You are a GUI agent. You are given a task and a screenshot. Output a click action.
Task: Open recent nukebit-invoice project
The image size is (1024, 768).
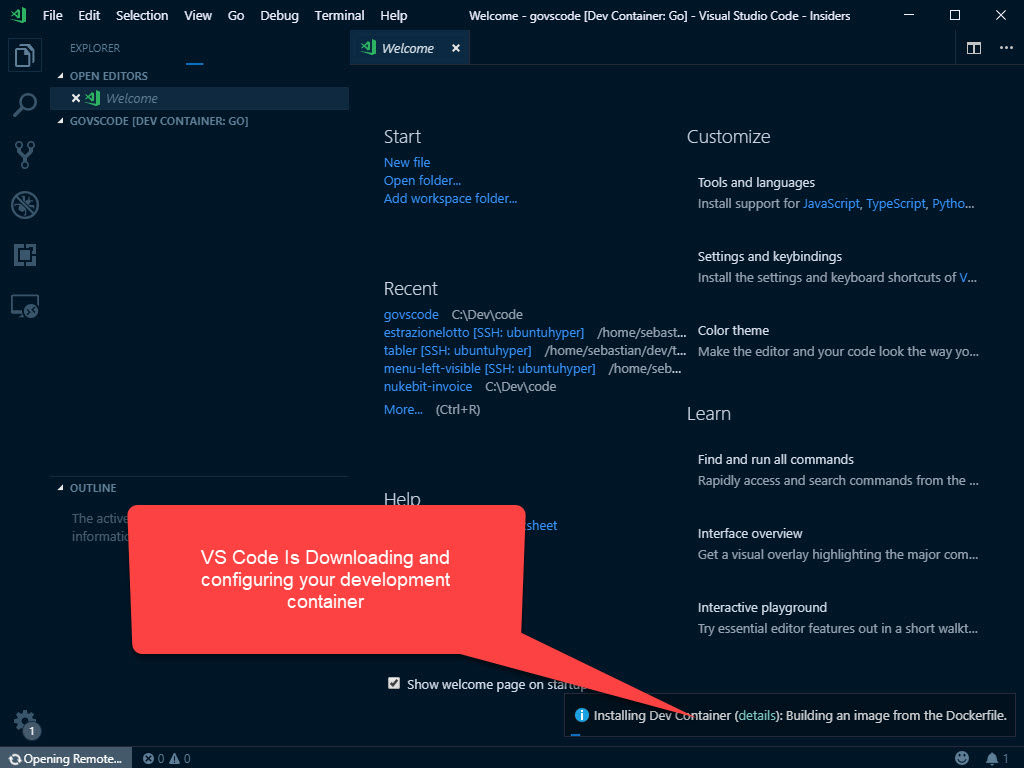click(428, 387)
